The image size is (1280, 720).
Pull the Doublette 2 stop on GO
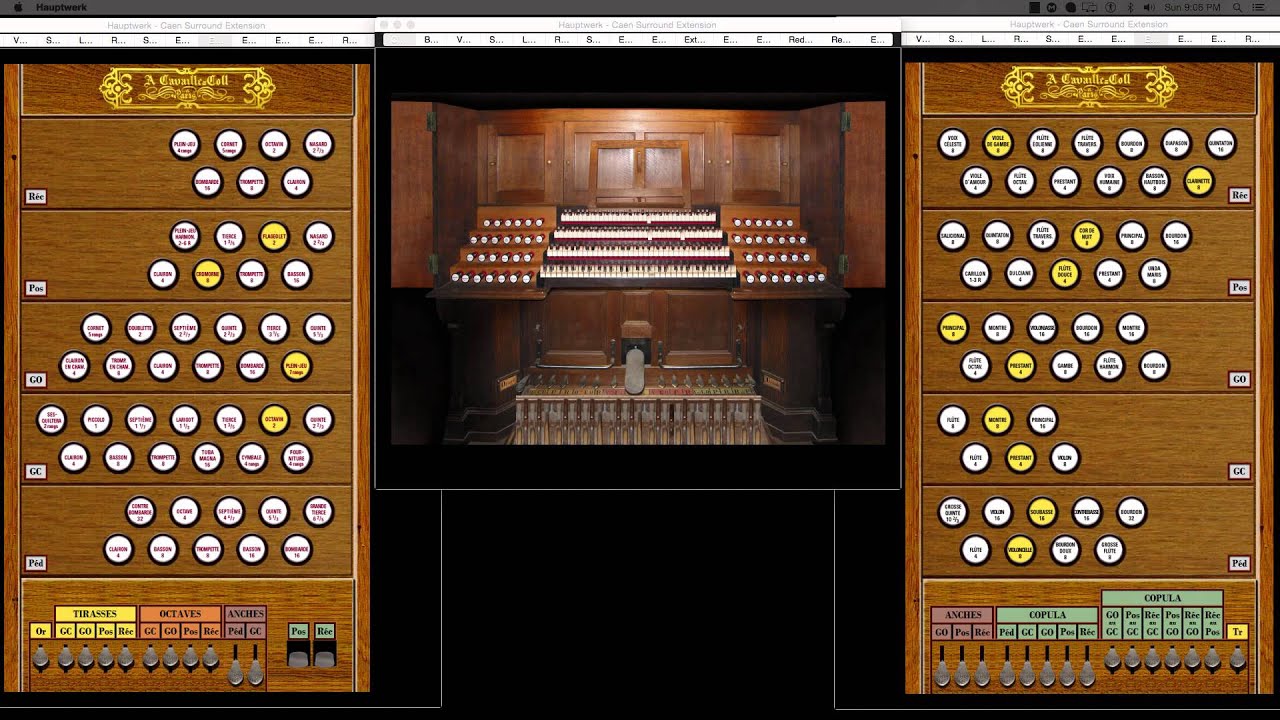tap(140, 329)
